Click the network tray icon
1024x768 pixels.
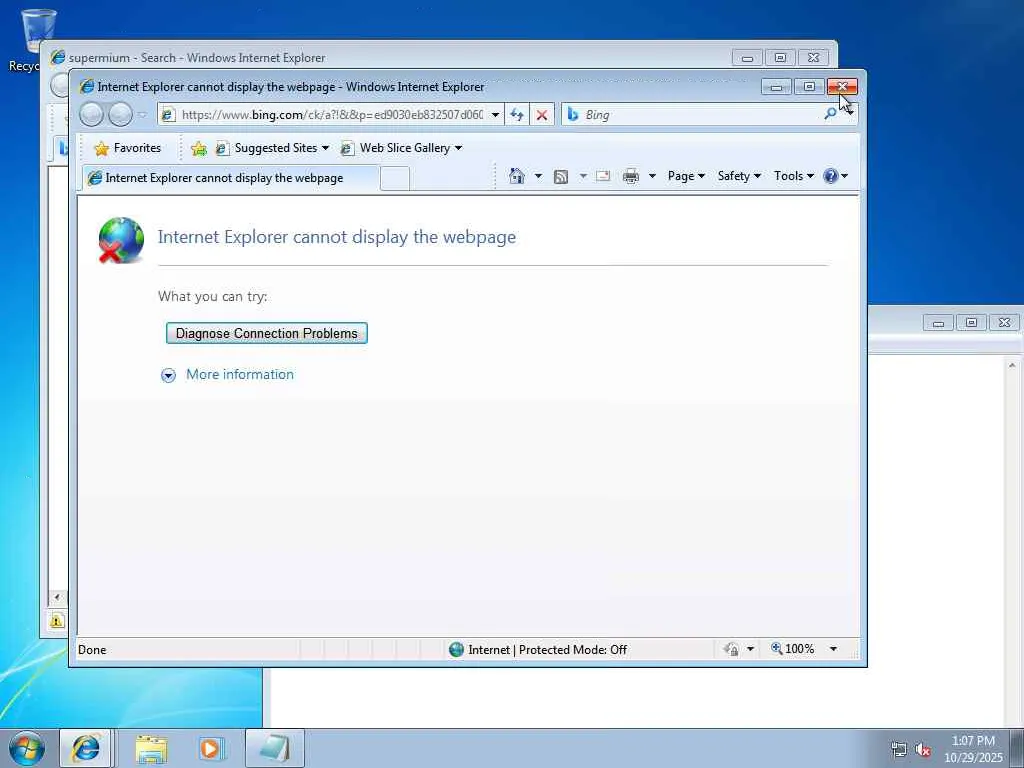[x=899, y=749]
